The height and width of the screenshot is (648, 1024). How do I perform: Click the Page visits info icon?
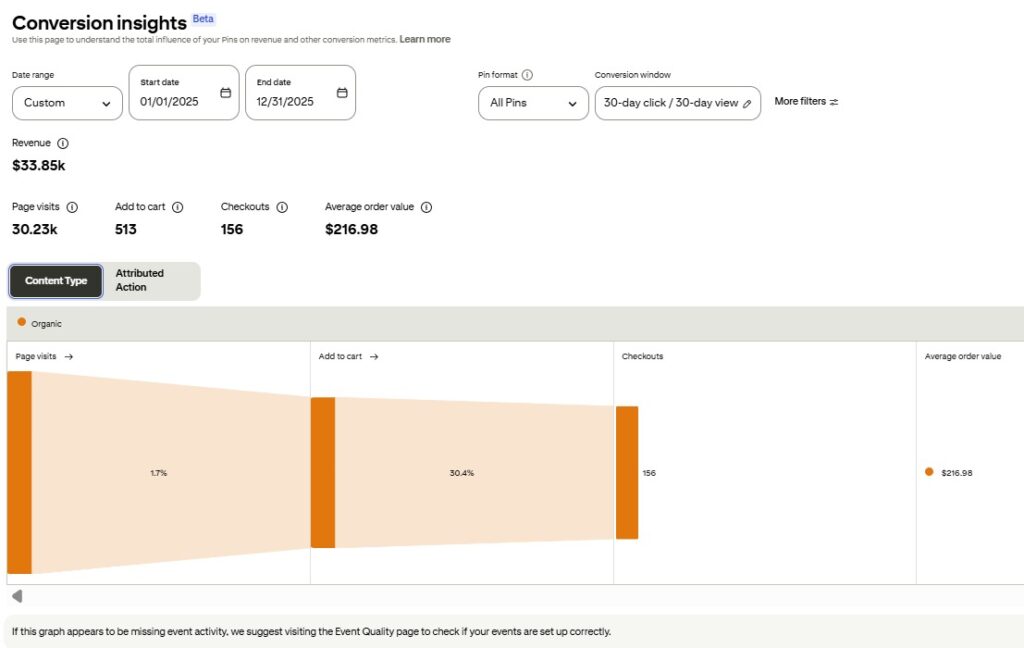(x=72, y=207)
